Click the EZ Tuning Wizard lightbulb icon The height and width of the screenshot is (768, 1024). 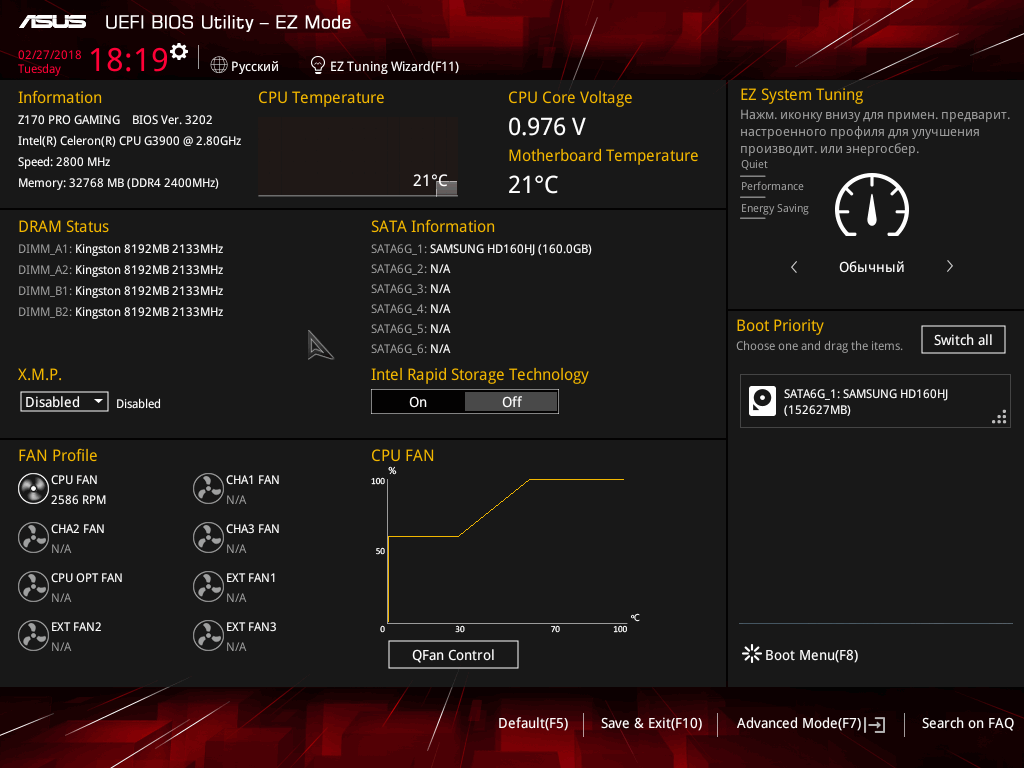coord(317,65)
